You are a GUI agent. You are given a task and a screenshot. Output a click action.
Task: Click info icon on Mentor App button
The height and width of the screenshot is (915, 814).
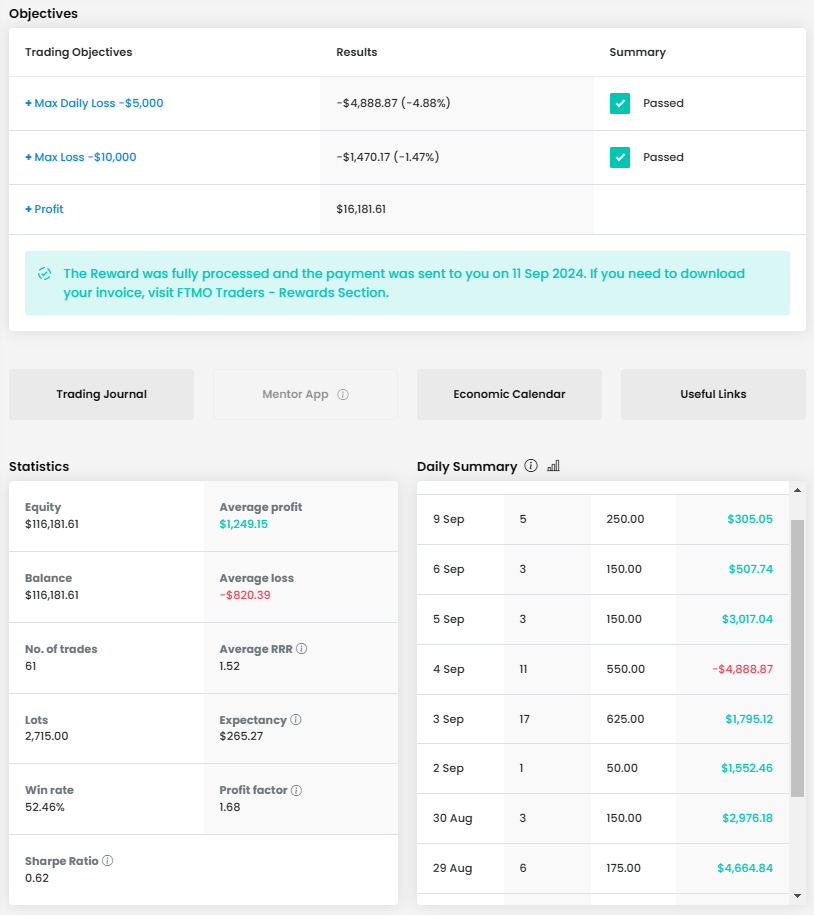pyautogui.click(x=343, y=395)
